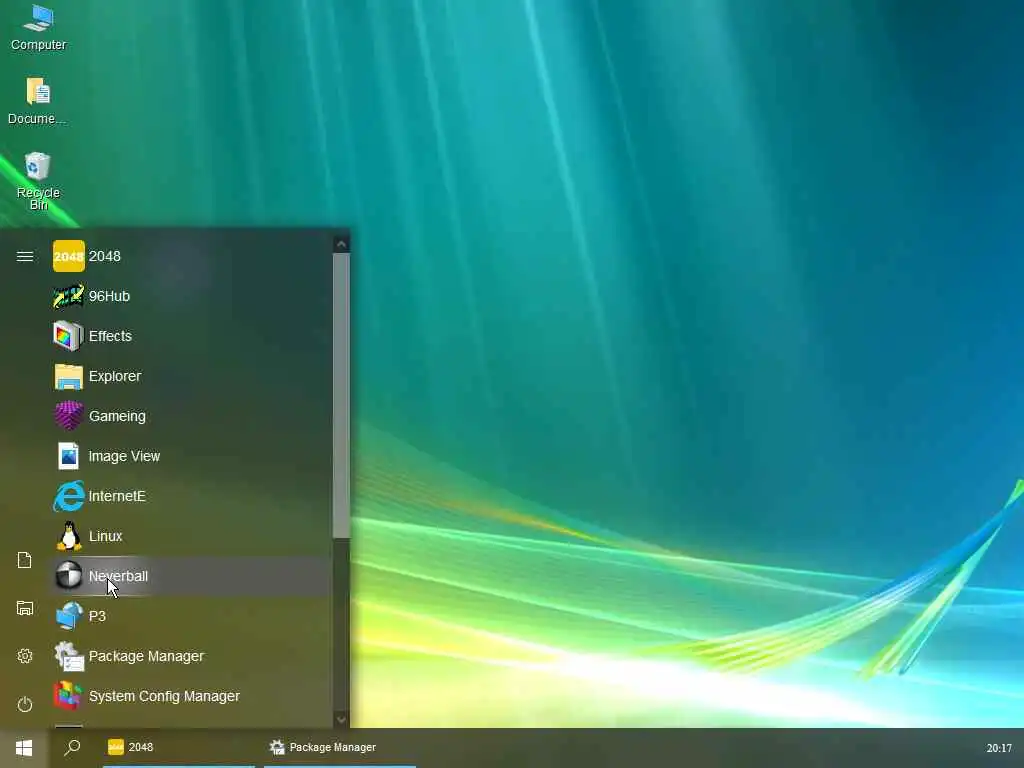Click the power icon in start sidebar

pyautogui.click(x=25, y=704)
